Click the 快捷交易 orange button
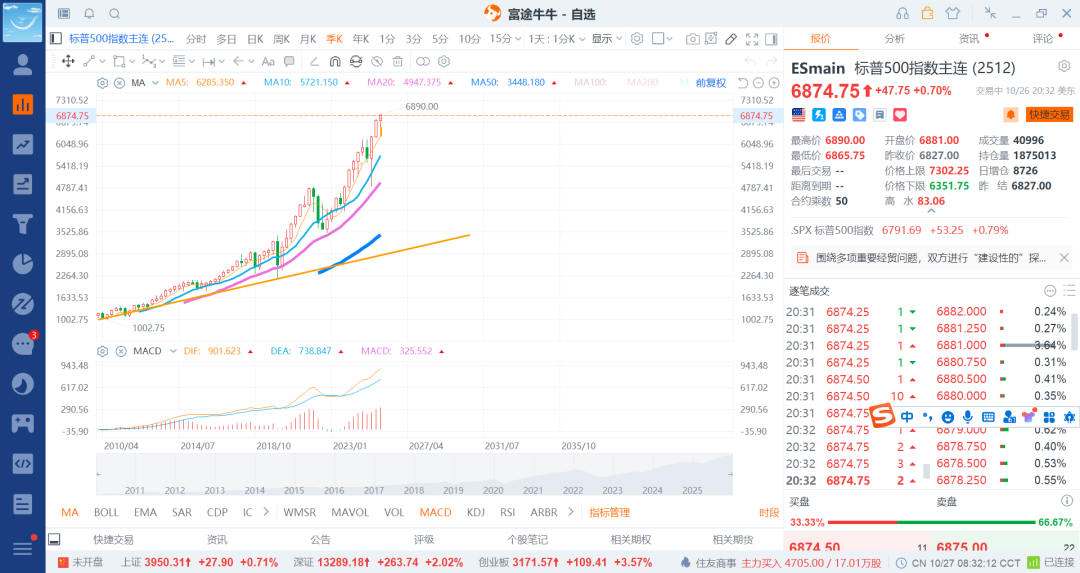This screenshot has width=1080, height=573. [1049, 115]
